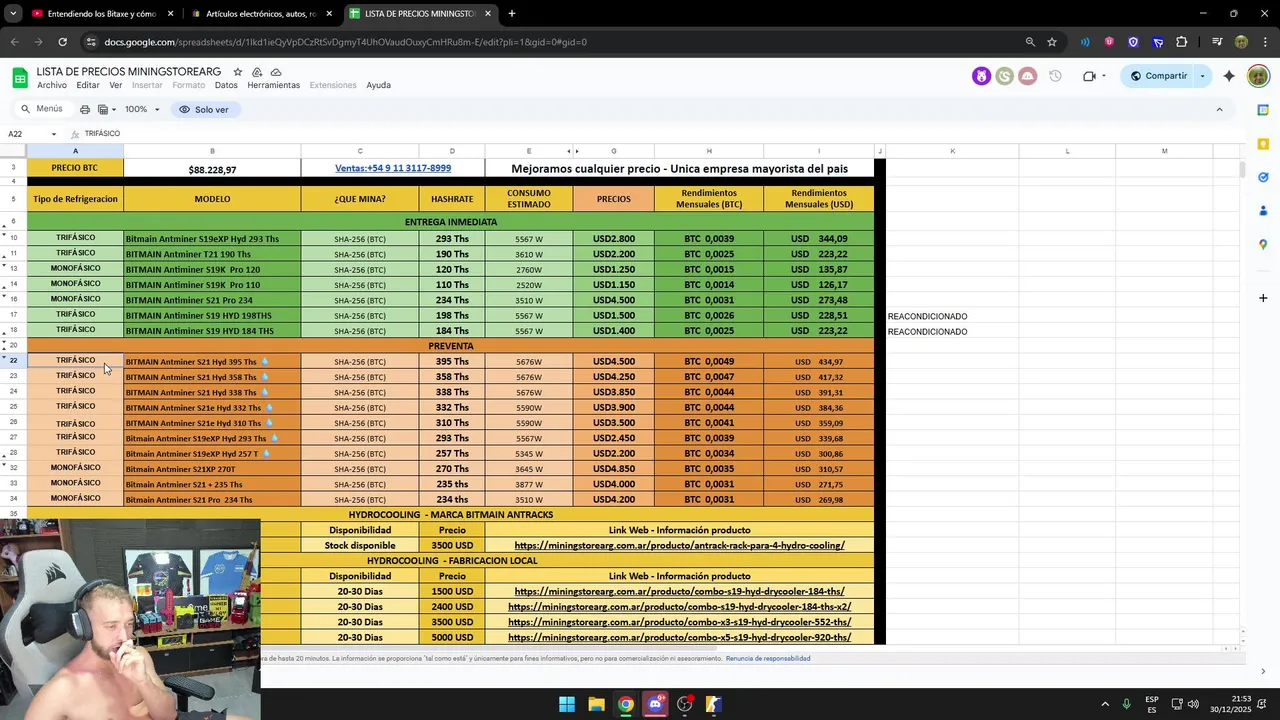Open the Compartir arrow dropdown
Image resolution: width=1280 pixels, height=720 pixels.
1202,76
